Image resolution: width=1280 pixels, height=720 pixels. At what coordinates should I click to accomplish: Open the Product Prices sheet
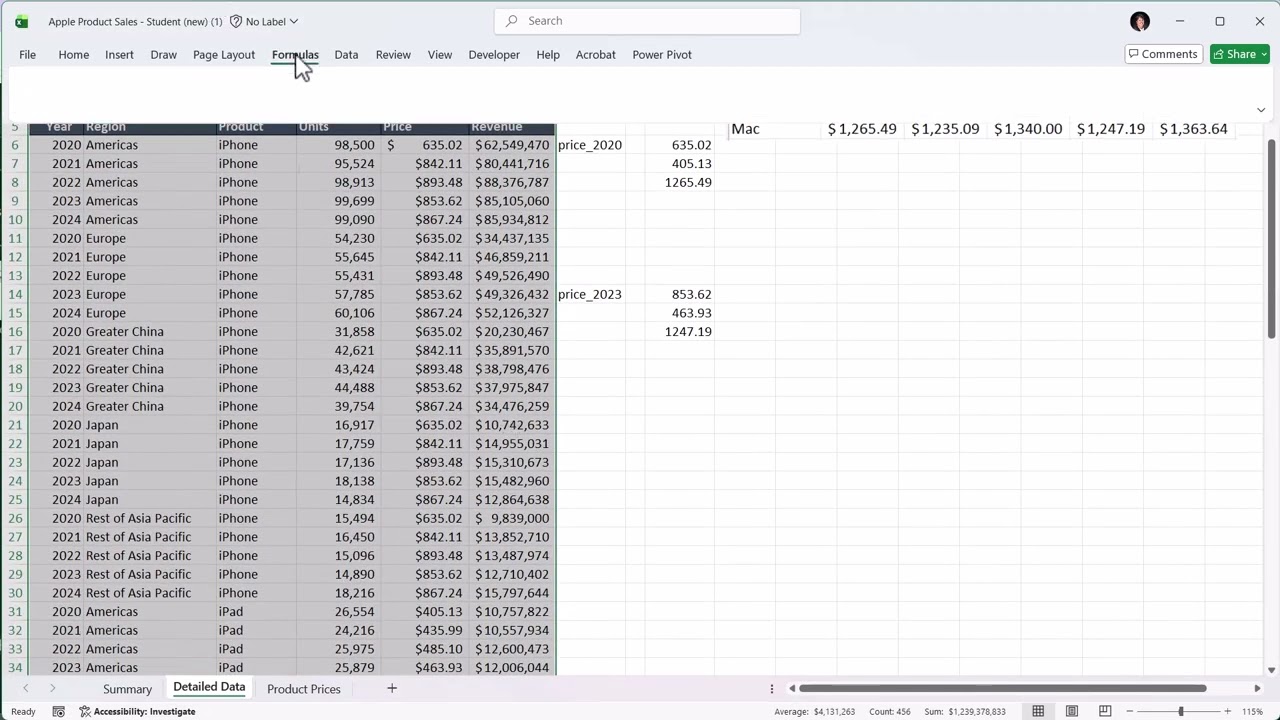click(x=304, y=689)
